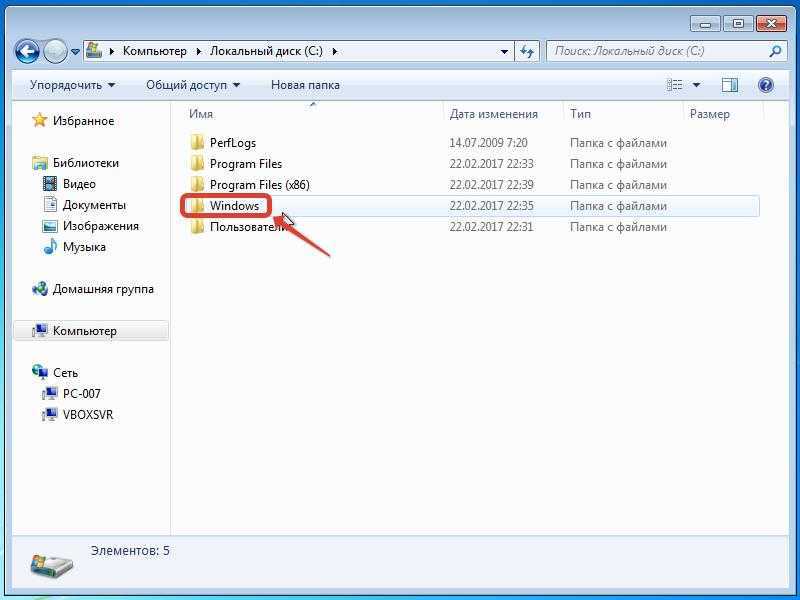
Task: Go back with the Back arrow button
Action: click(x=27, y=52)
